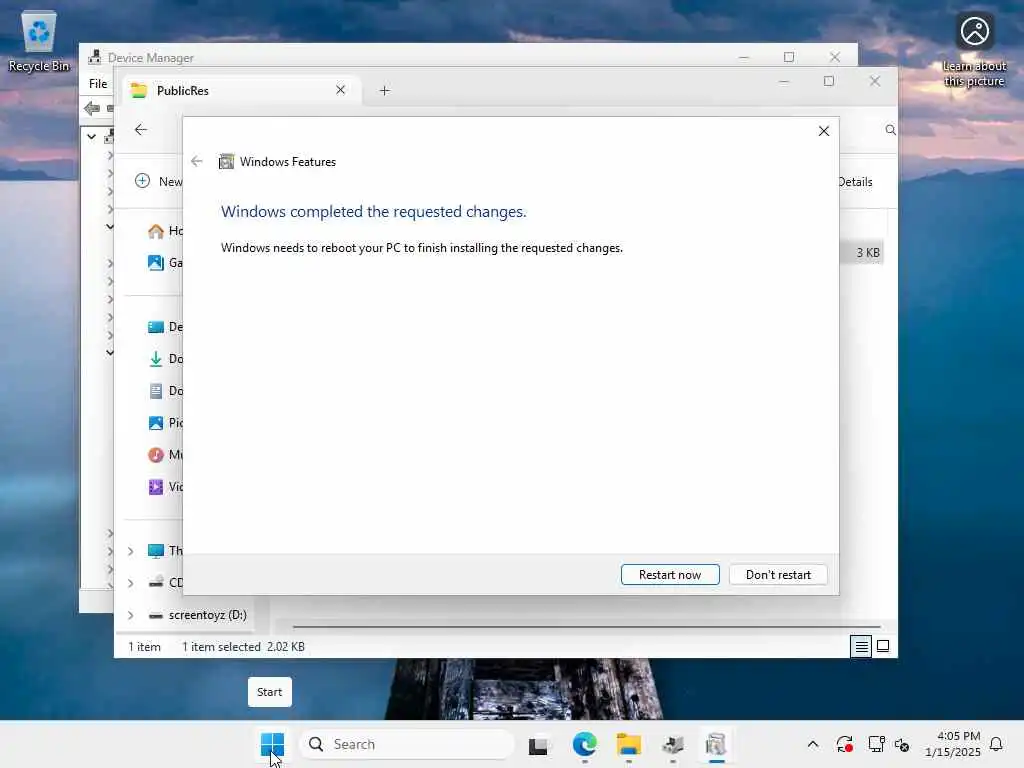Viewport: 1024px width, 768px height.
Task: Click the New button in File Explorer
Action: click(159, 182)
